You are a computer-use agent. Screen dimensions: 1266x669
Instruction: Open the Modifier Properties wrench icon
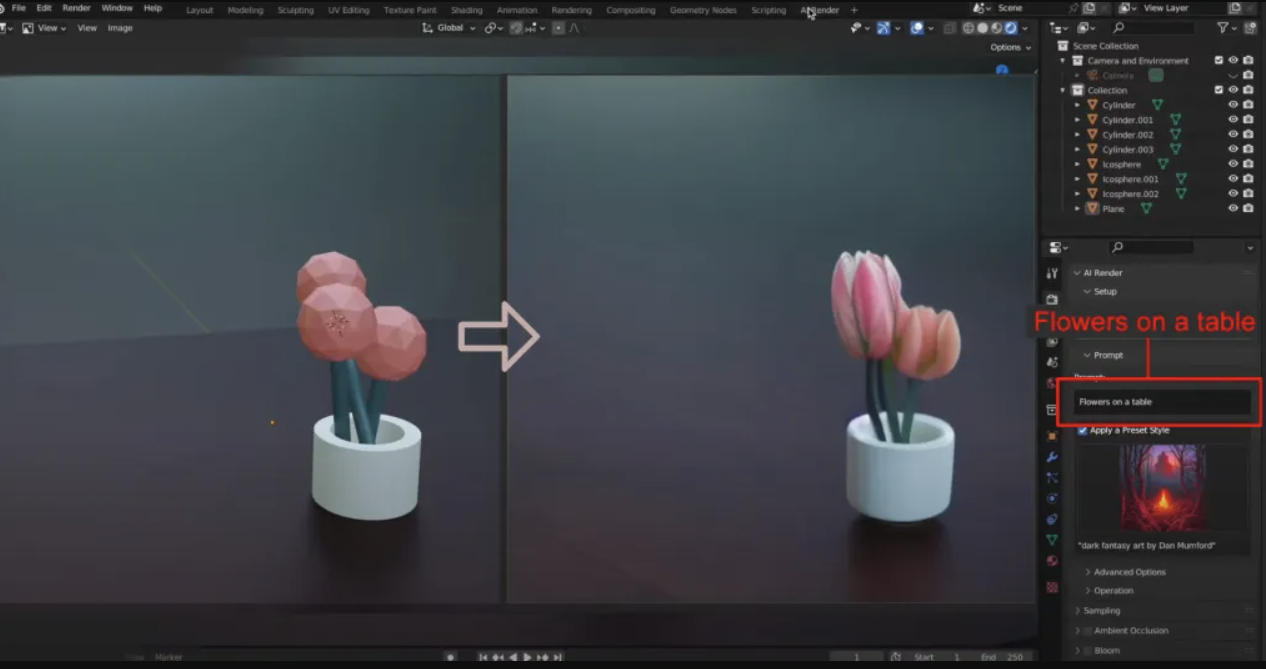point(1052,456)
